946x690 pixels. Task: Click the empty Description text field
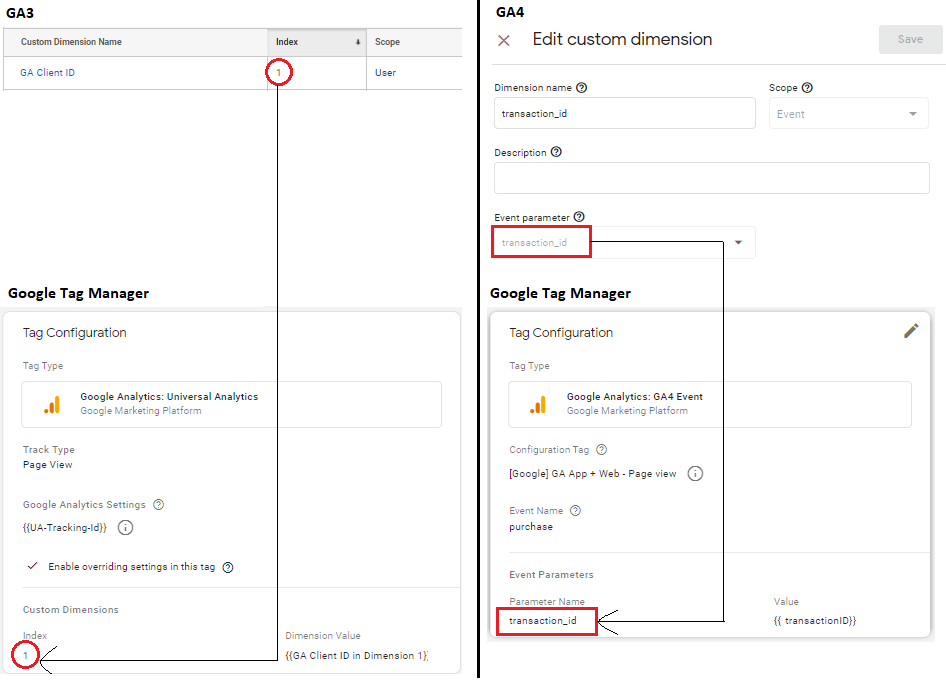coord(711,178)
